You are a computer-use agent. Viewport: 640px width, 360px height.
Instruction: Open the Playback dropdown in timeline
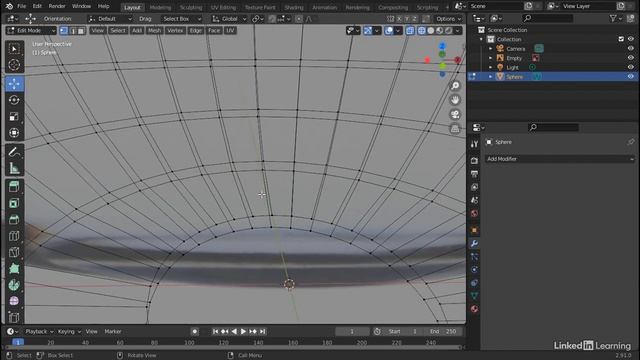(x=39, y=332)
